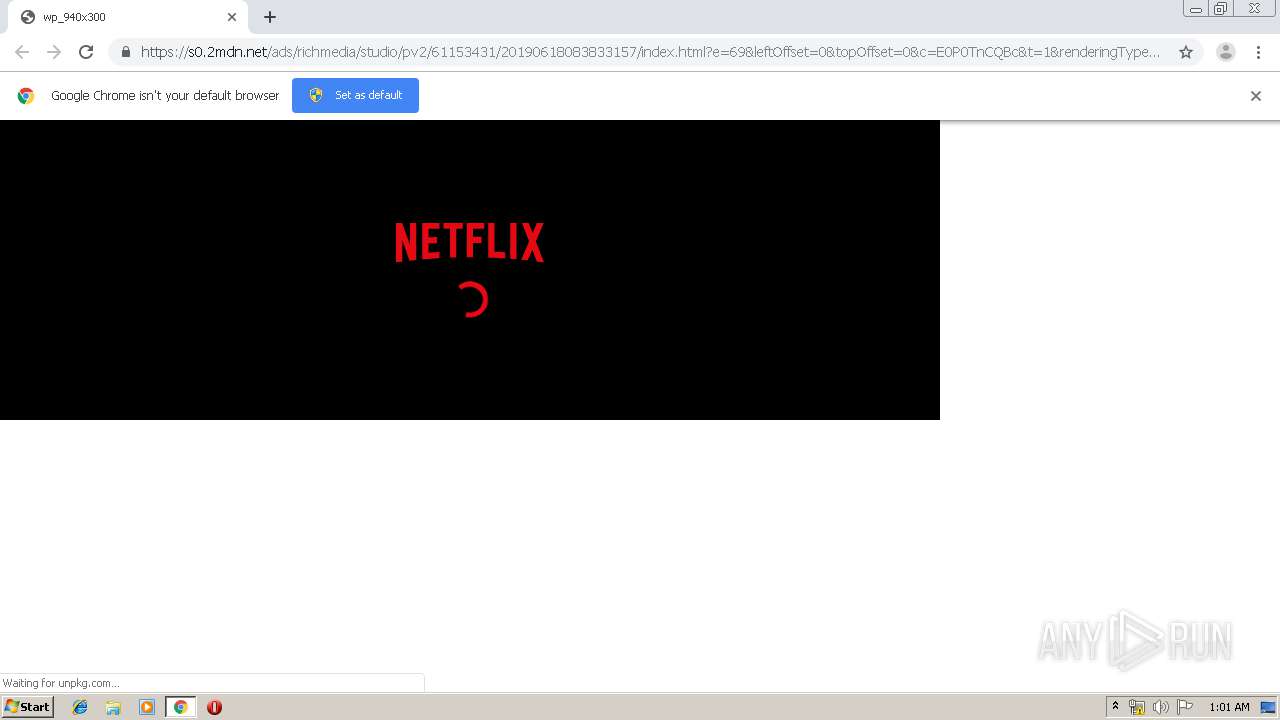Open Windows Media Player from taskbar

pyautogui.click(x=147, y=707)
